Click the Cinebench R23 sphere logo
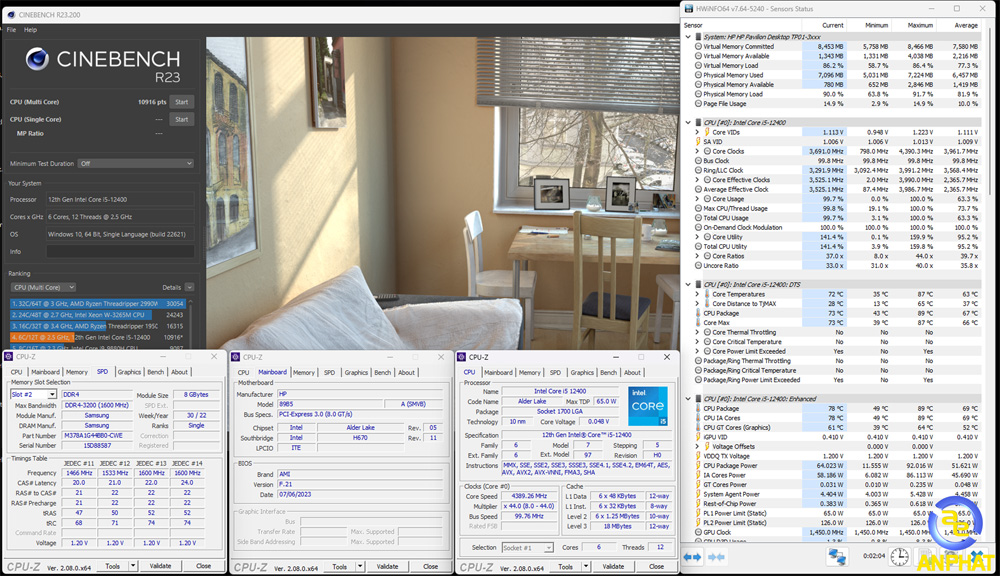 (x=38, y=59)
